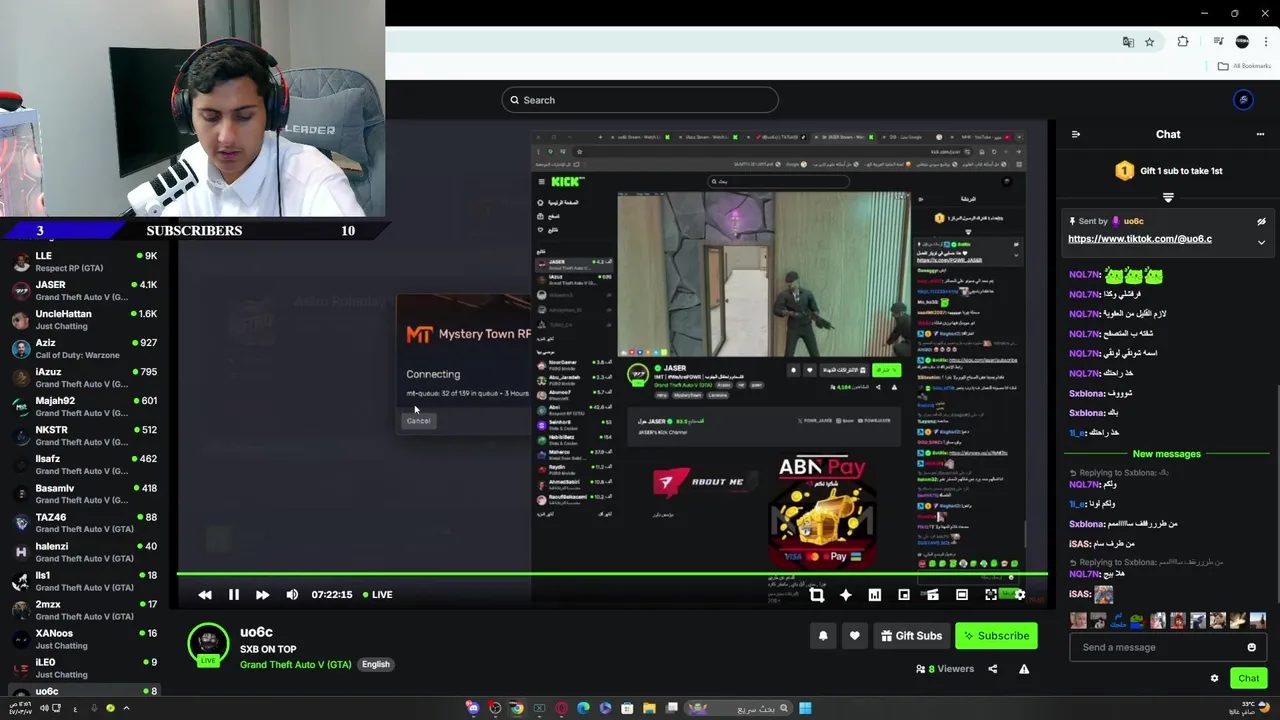Open the Chrome profile avatar
Viewport: 1280px width, 720px height.
(x=1242, y=42)
